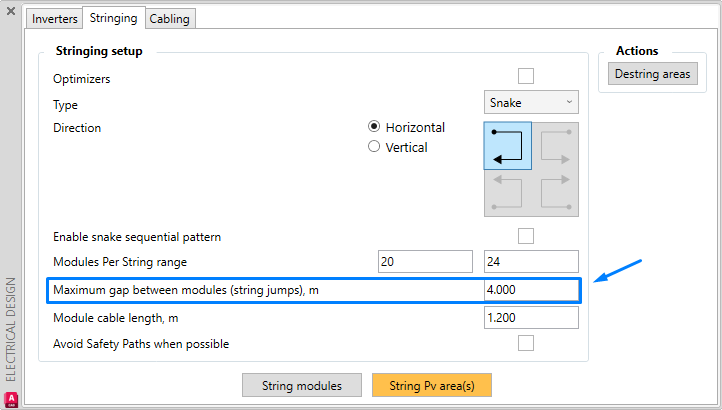Enable snake sequential pattern checkbox

click(x=525, y=236)
